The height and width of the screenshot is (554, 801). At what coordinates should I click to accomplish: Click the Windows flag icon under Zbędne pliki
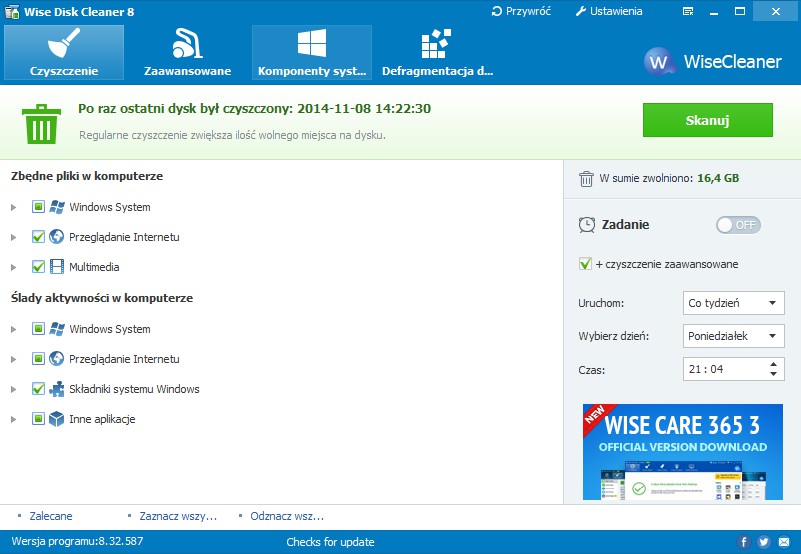57,207
